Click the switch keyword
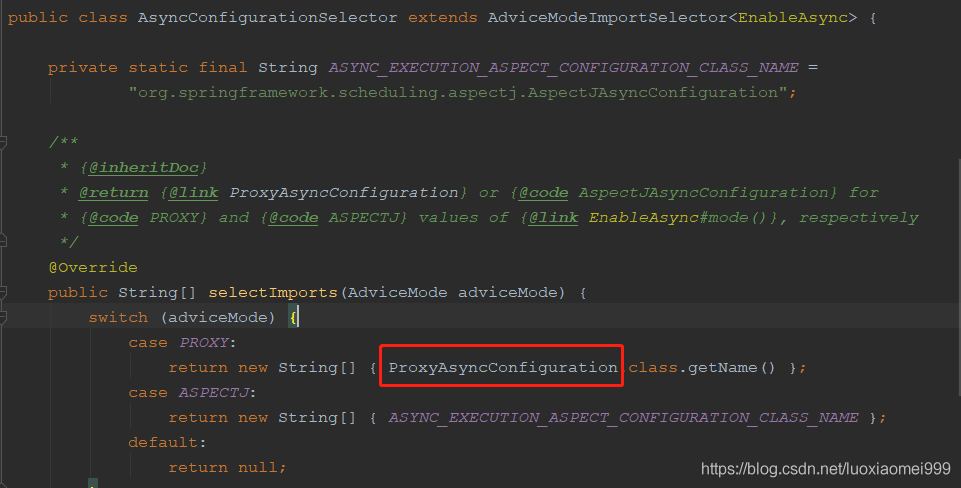961x488 pixels. tap(118, 318)
